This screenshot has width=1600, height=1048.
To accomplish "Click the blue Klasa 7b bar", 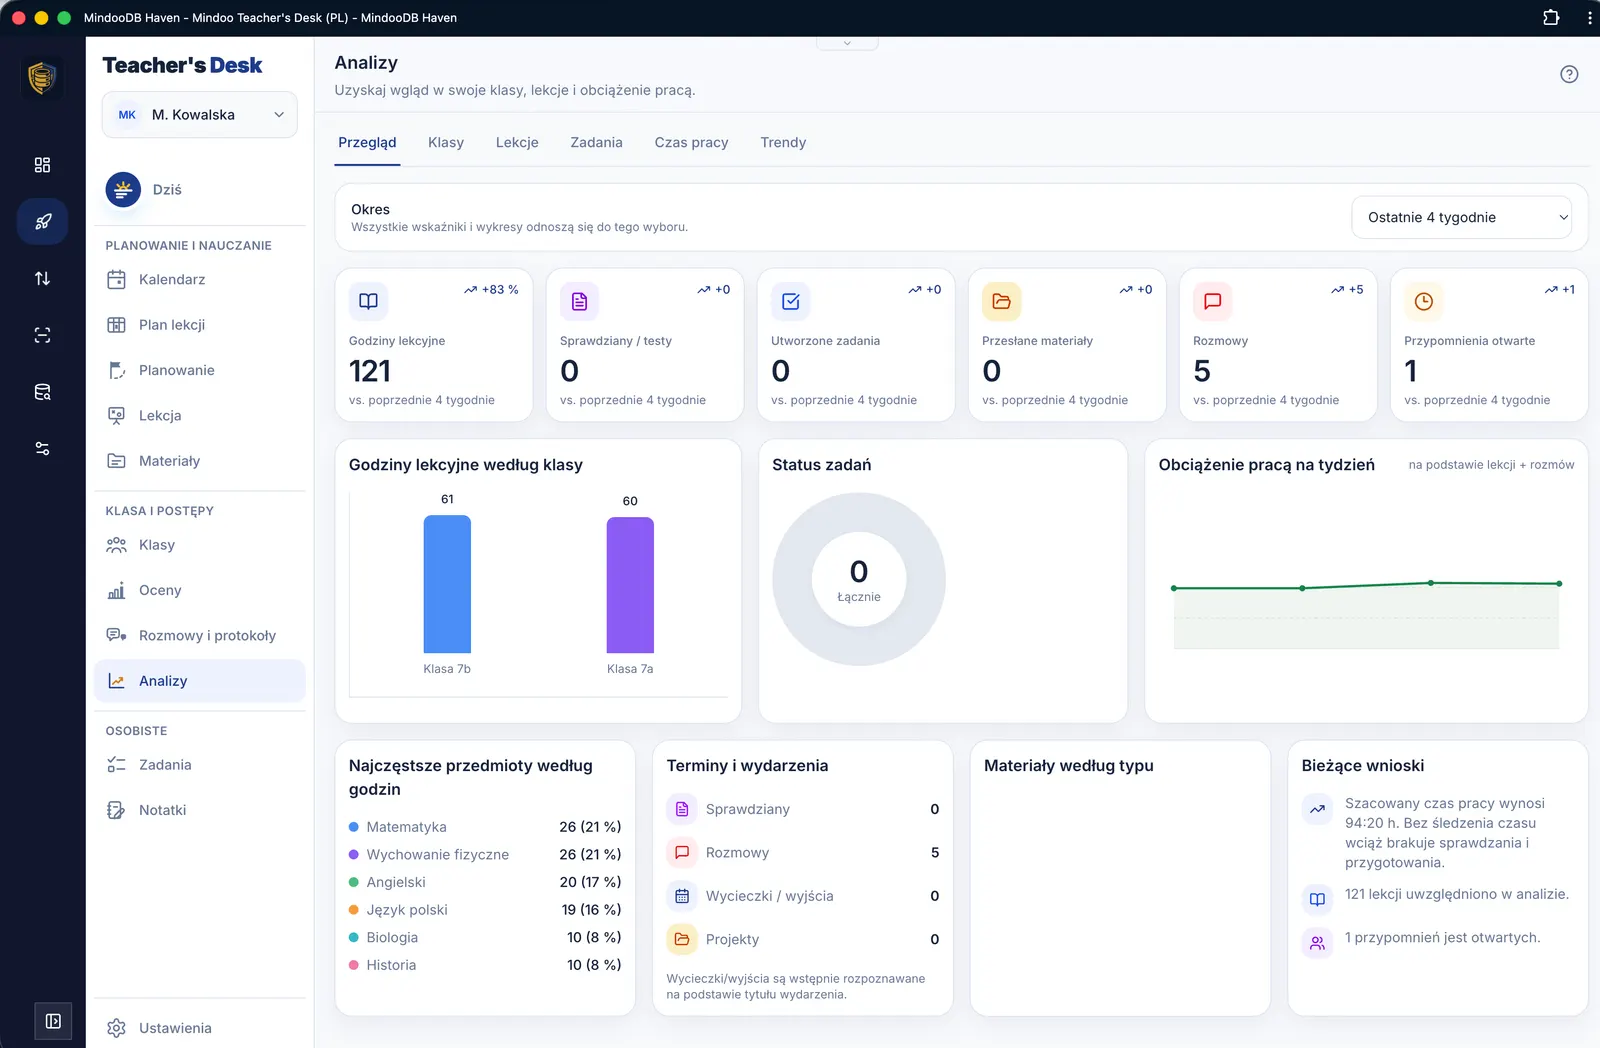I will pyautogui.click(x=447, y=584).
